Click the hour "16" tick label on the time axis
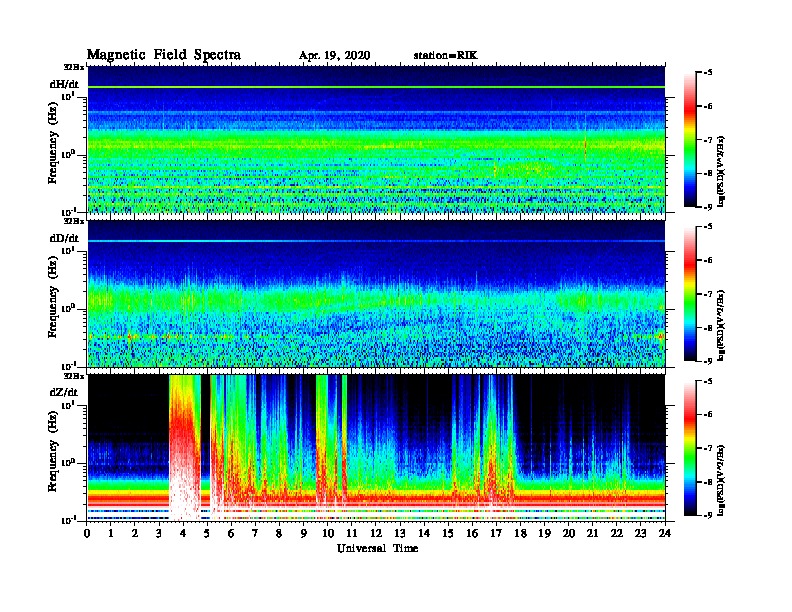This screenshot has height=612, width=792. click(472, 533)
